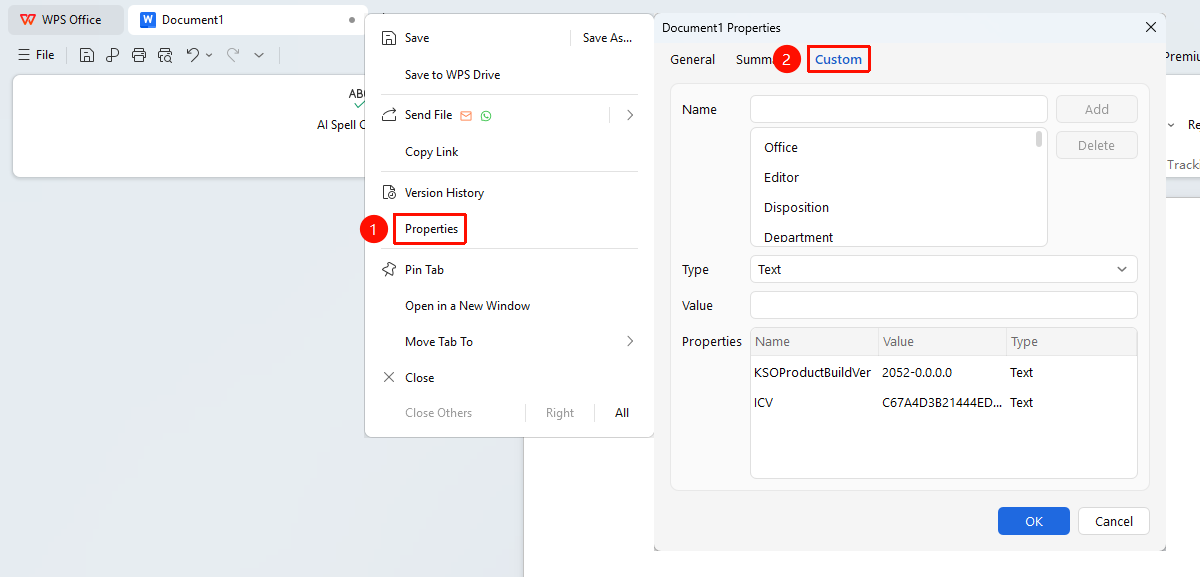Viewport: 1200px width, 577px height.
Task: Expand the Send File submenu arrow
Action: click(x=630, y=115)
